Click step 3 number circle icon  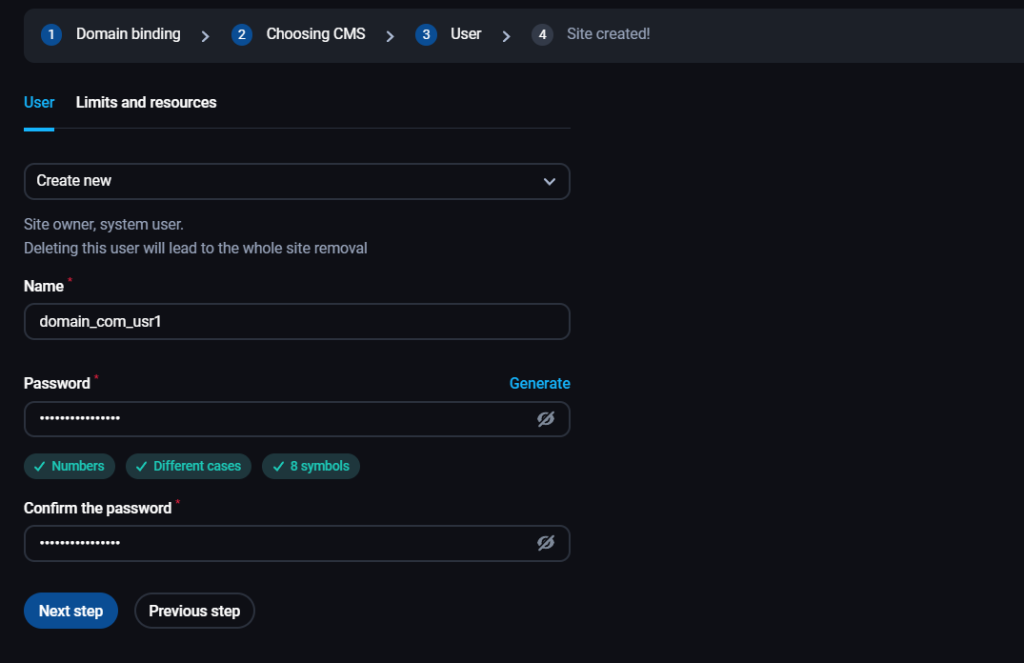pyautogui.click(x=426, y=35)
